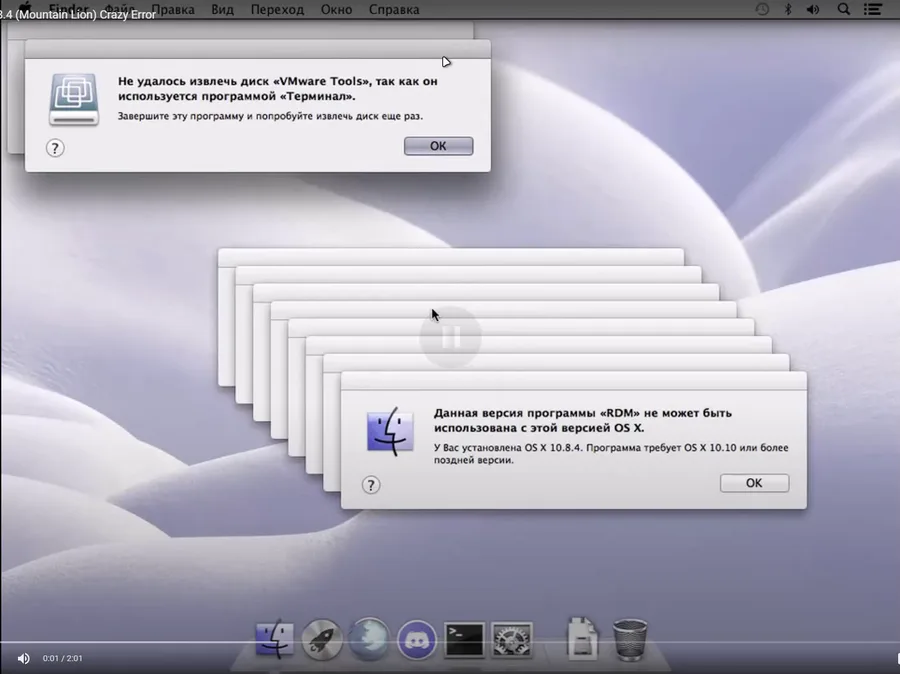Click OK in the RDM version dialog

pyautogui.click(x=754, y=483)
